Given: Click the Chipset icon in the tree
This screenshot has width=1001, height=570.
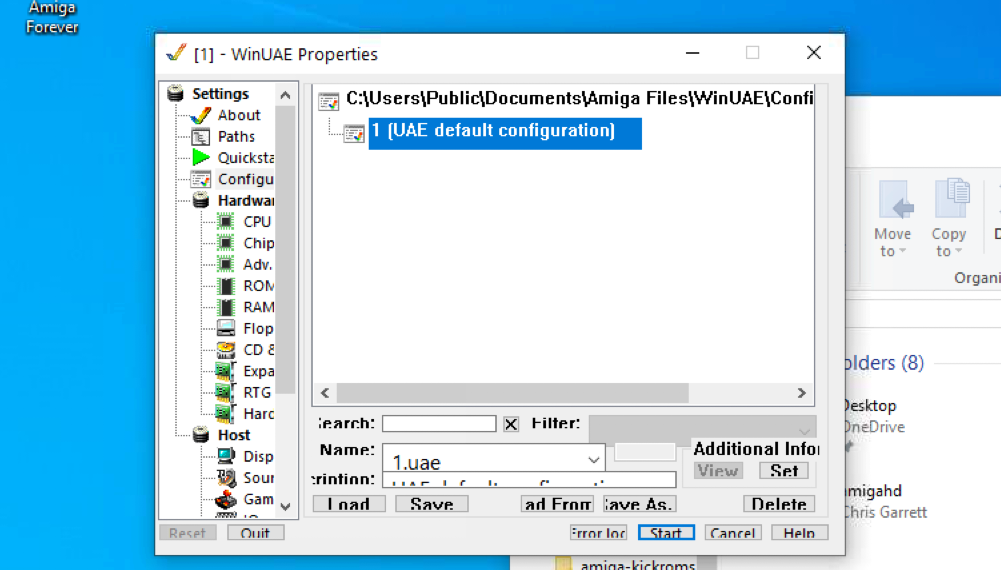Looking at the screenshot, I should (x=226, y=243).
